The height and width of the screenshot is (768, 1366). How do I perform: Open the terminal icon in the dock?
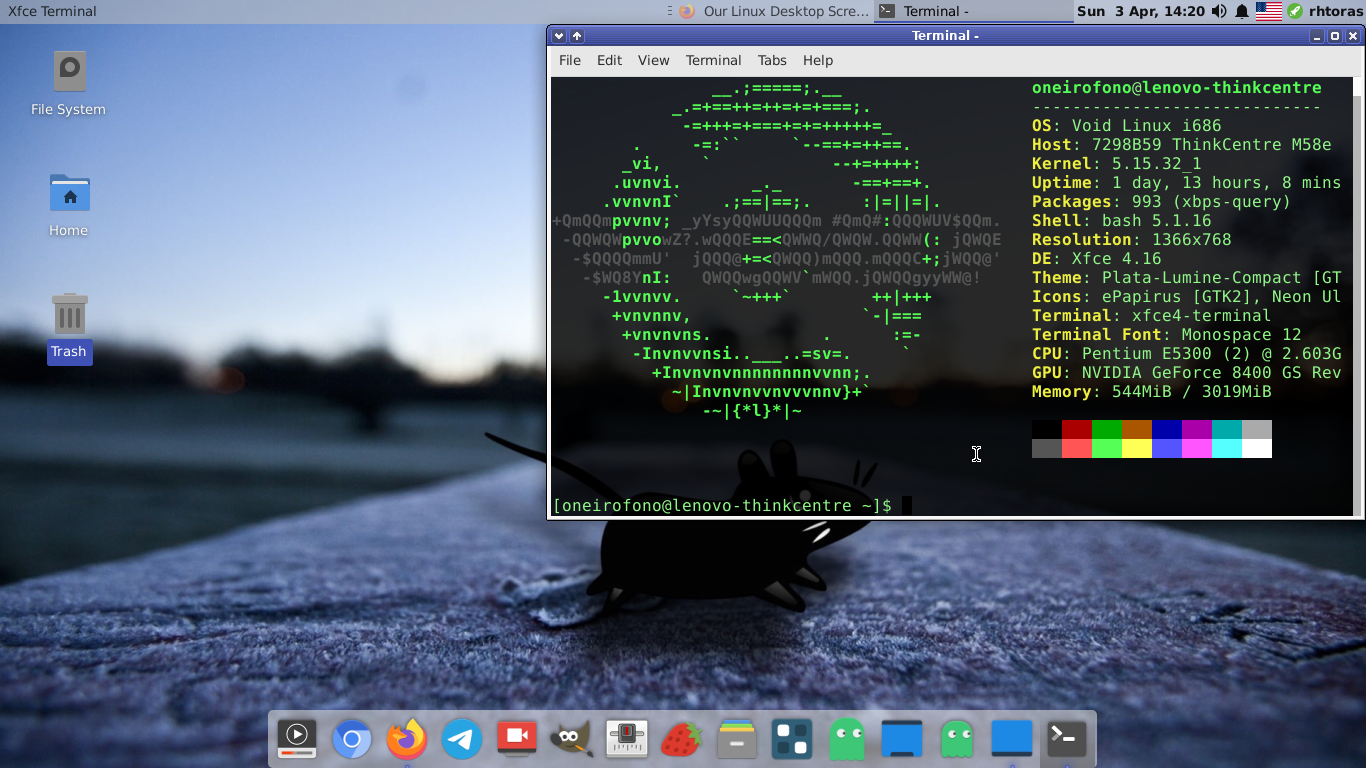(x=1067, y=739)
